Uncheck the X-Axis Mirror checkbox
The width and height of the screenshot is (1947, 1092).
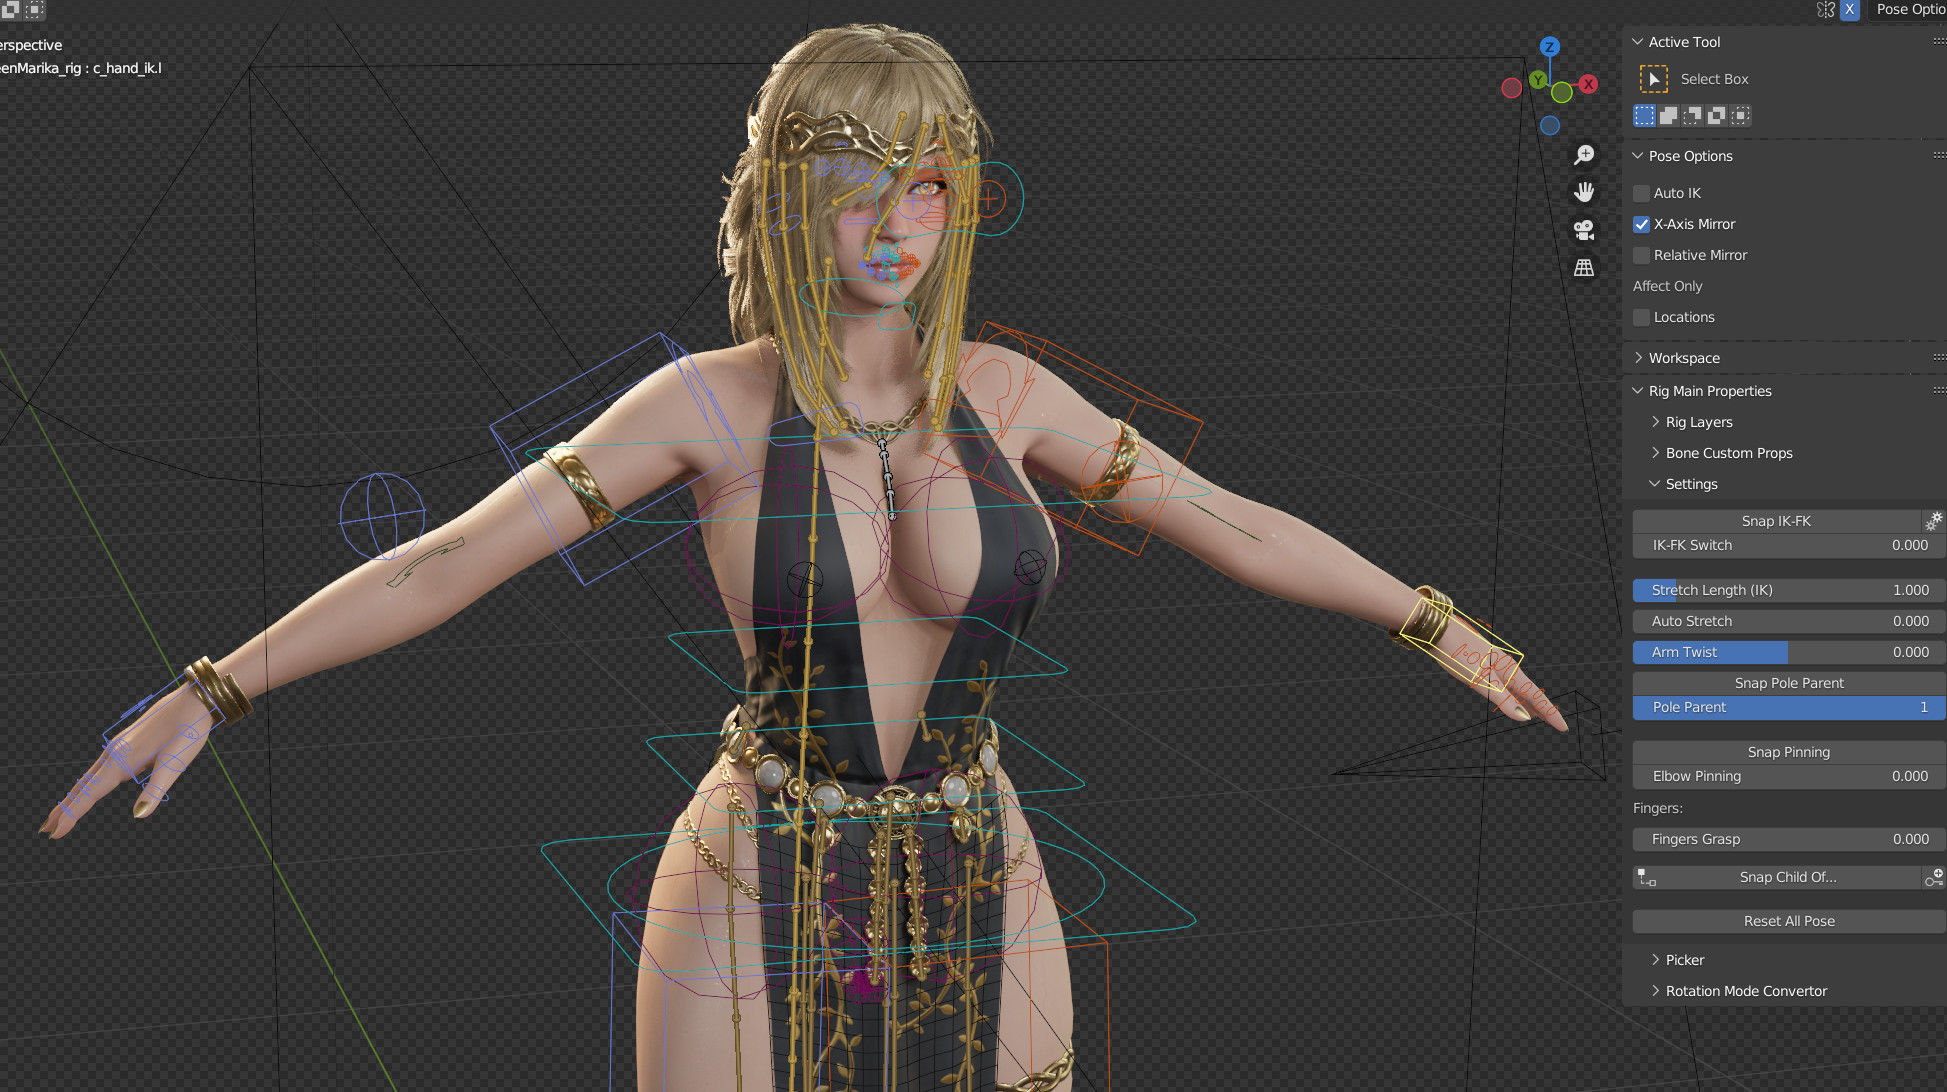click(1642, 224)
